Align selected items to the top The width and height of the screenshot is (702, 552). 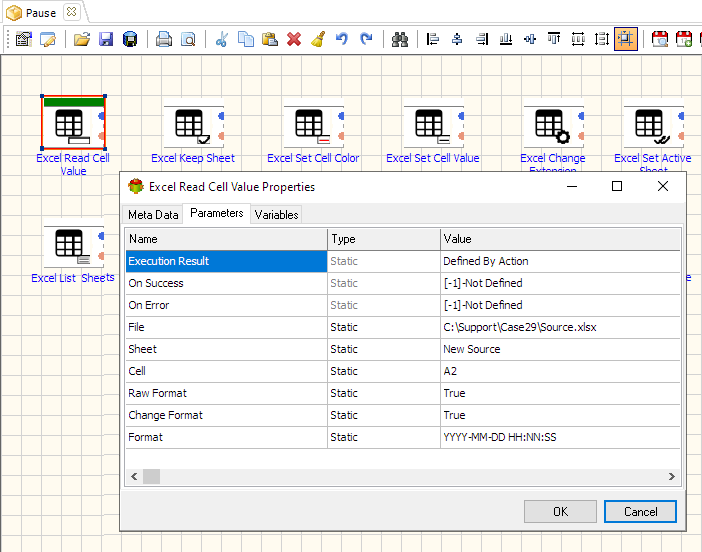click(554, 39)
